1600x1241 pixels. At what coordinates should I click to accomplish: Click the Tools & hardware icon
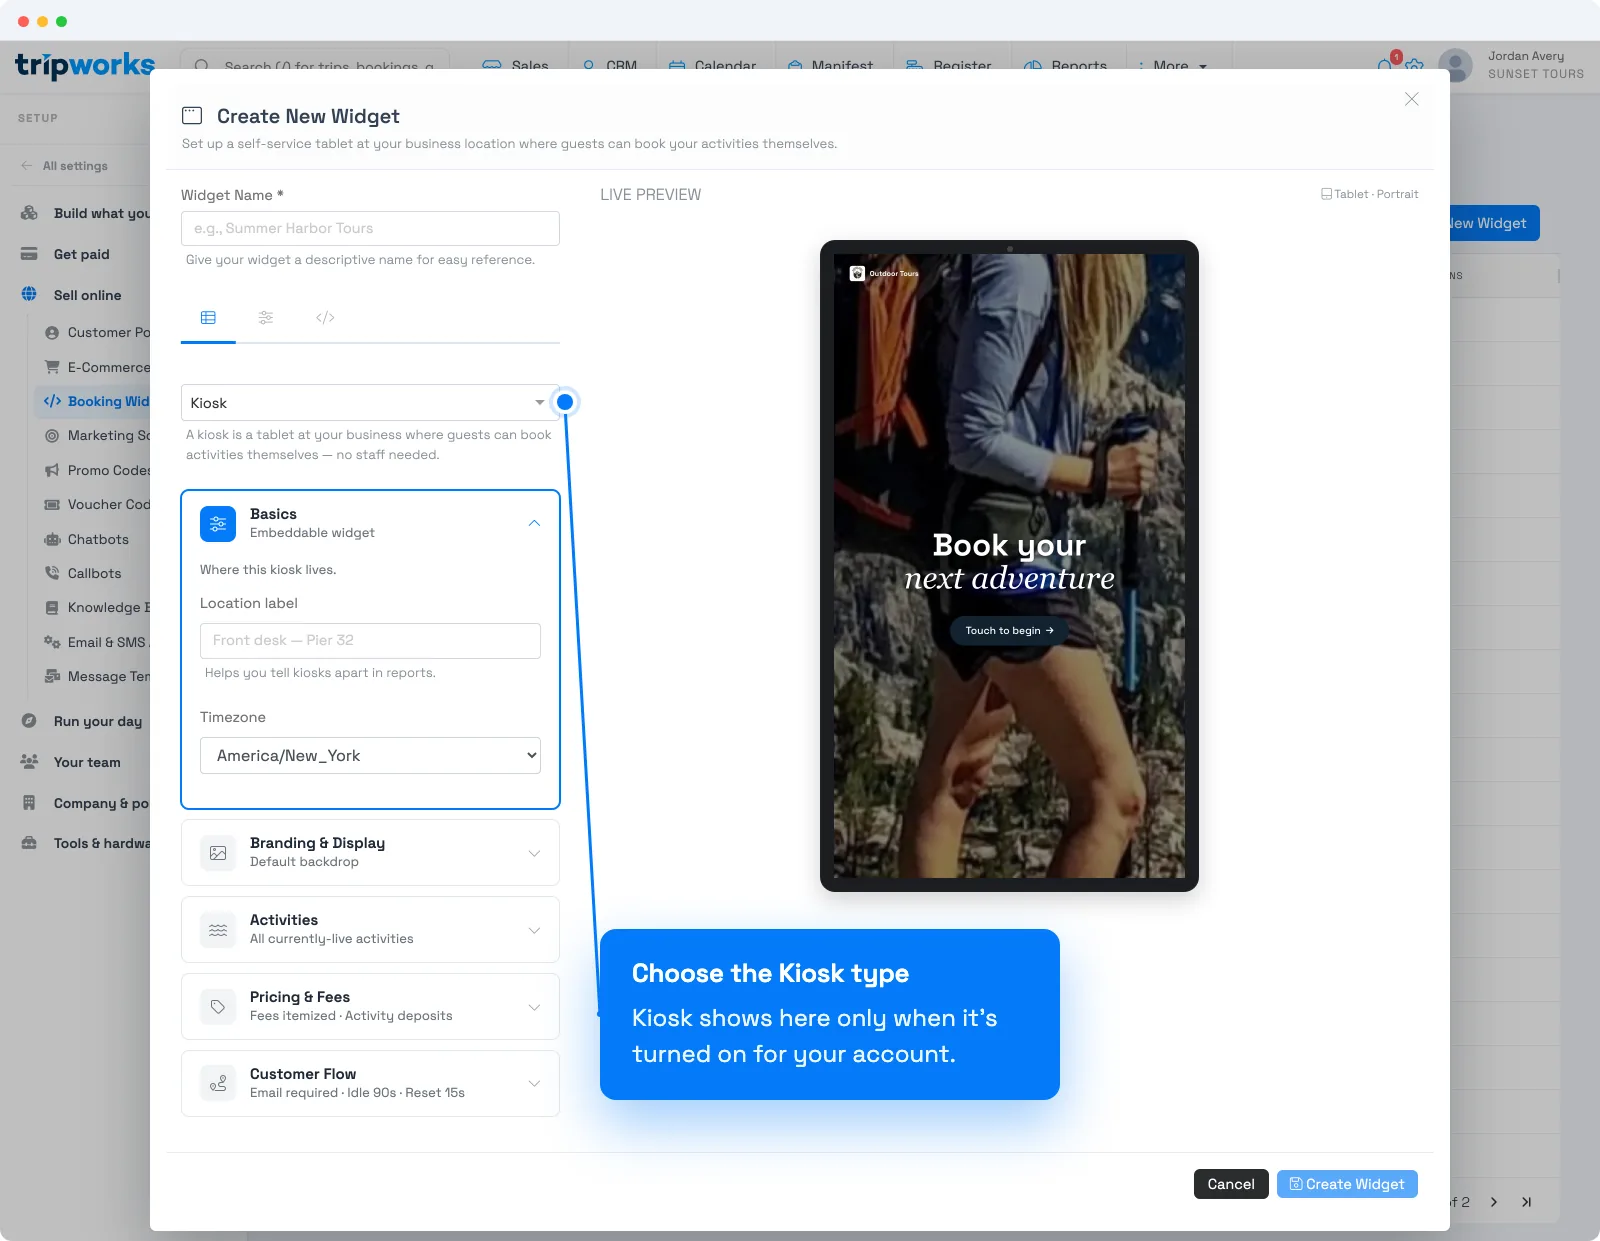(x=29, y=843)
